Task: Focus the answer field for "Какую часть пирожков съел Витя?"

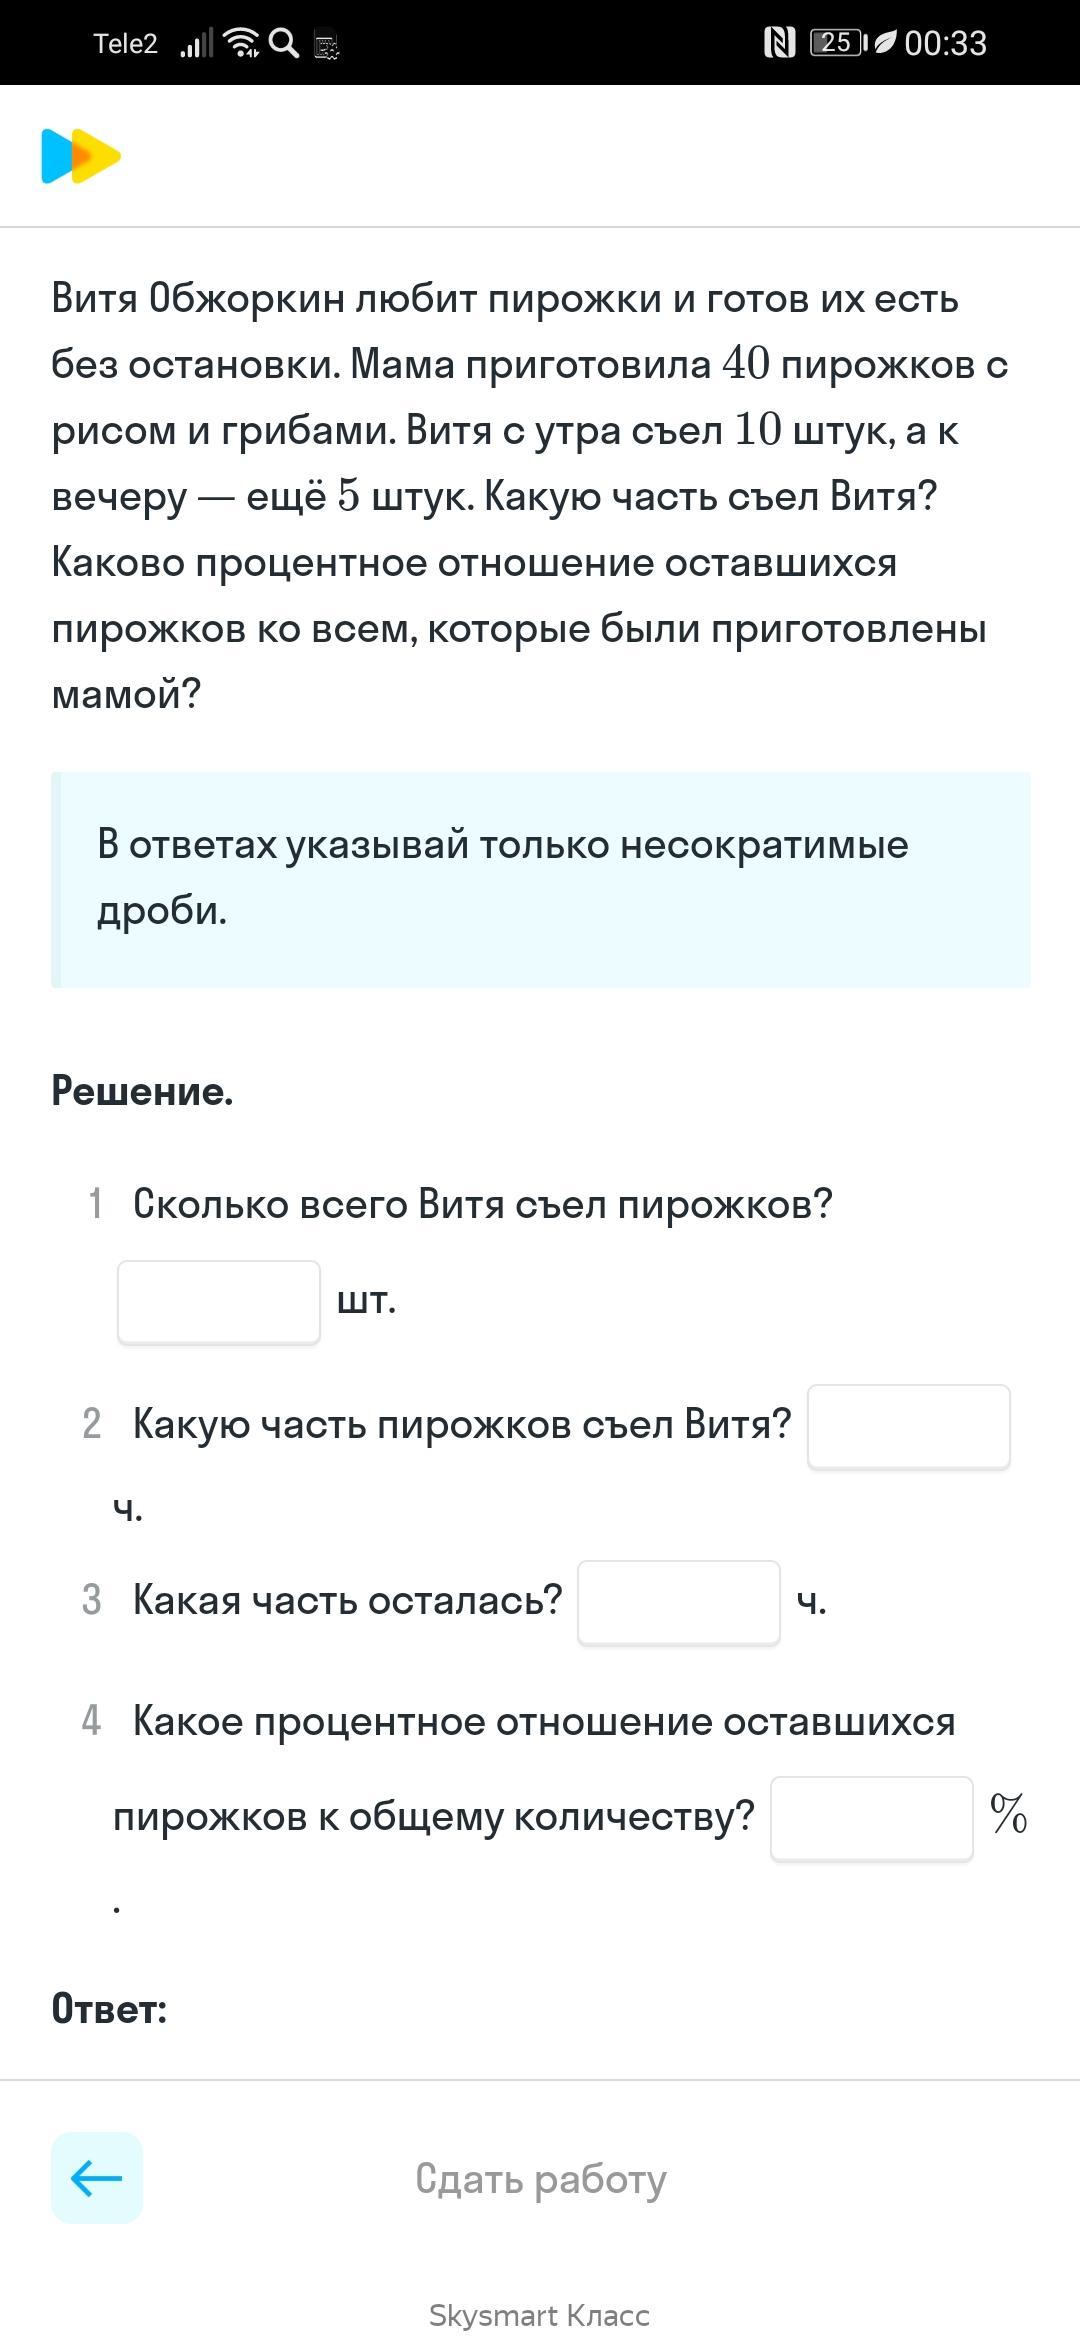Action: pyautogui.click(x=908, y=1426)
